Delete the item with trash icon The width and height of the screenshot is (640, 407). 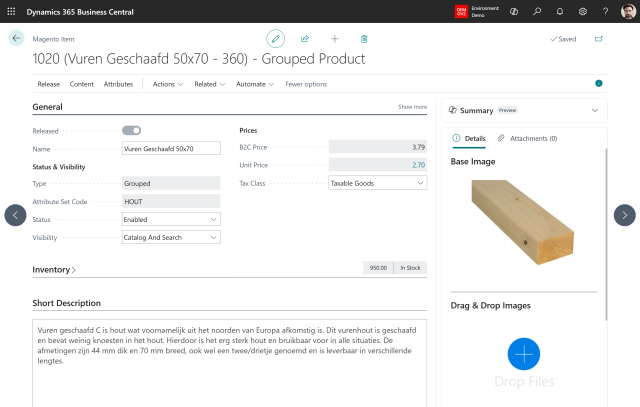[x=364, y=39]
